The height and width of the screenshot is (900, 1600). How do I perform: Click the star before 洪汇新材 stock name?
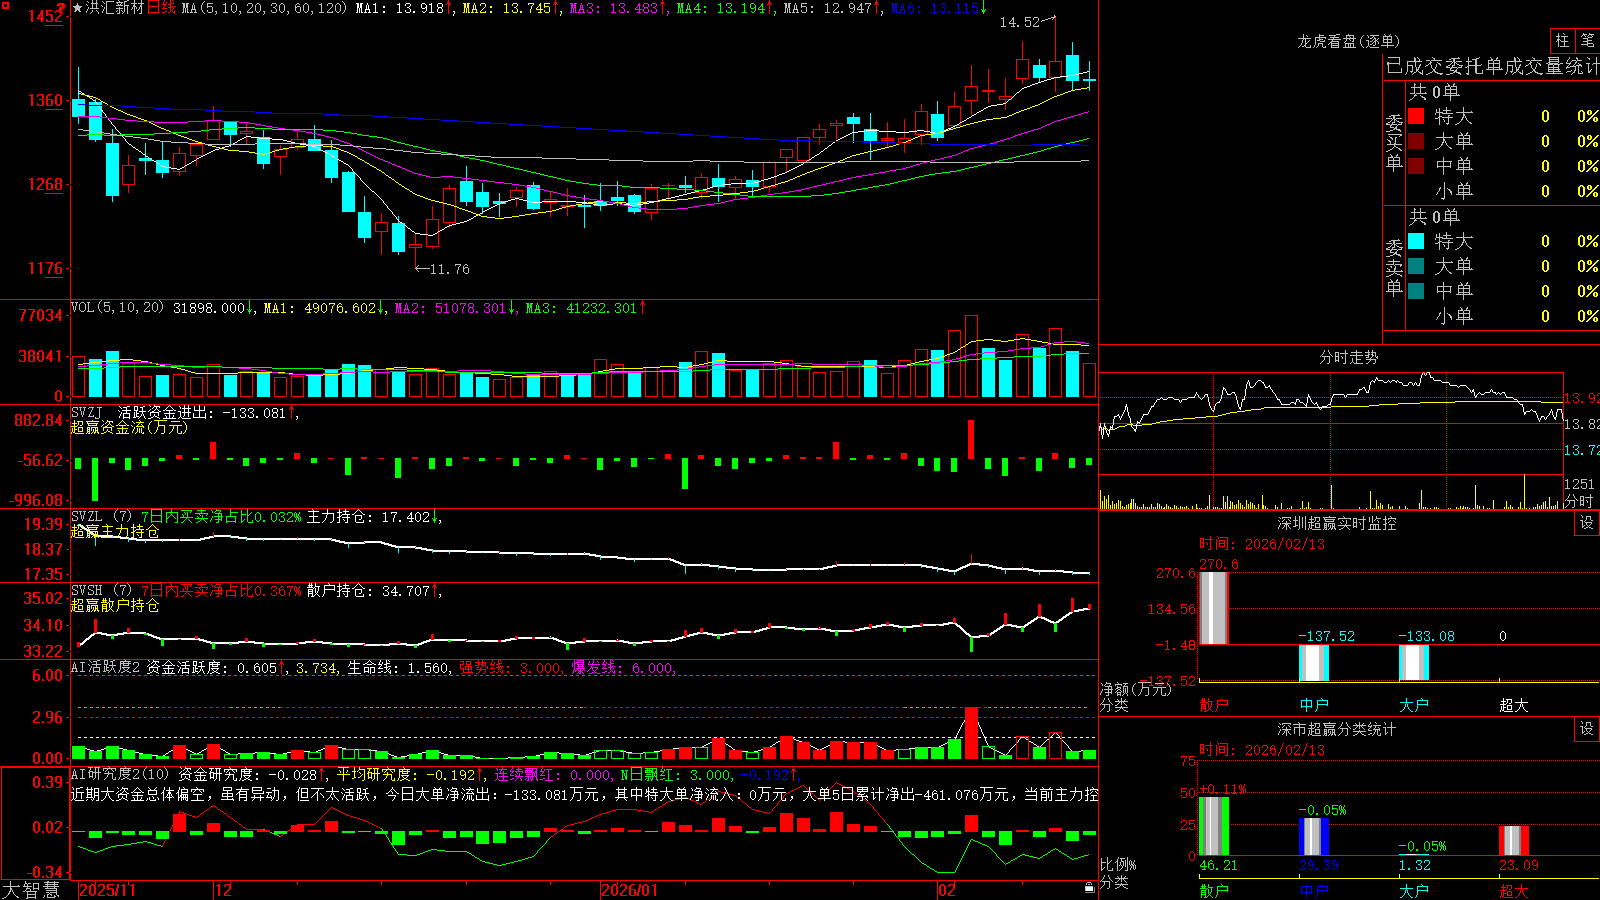coord(78,8)
